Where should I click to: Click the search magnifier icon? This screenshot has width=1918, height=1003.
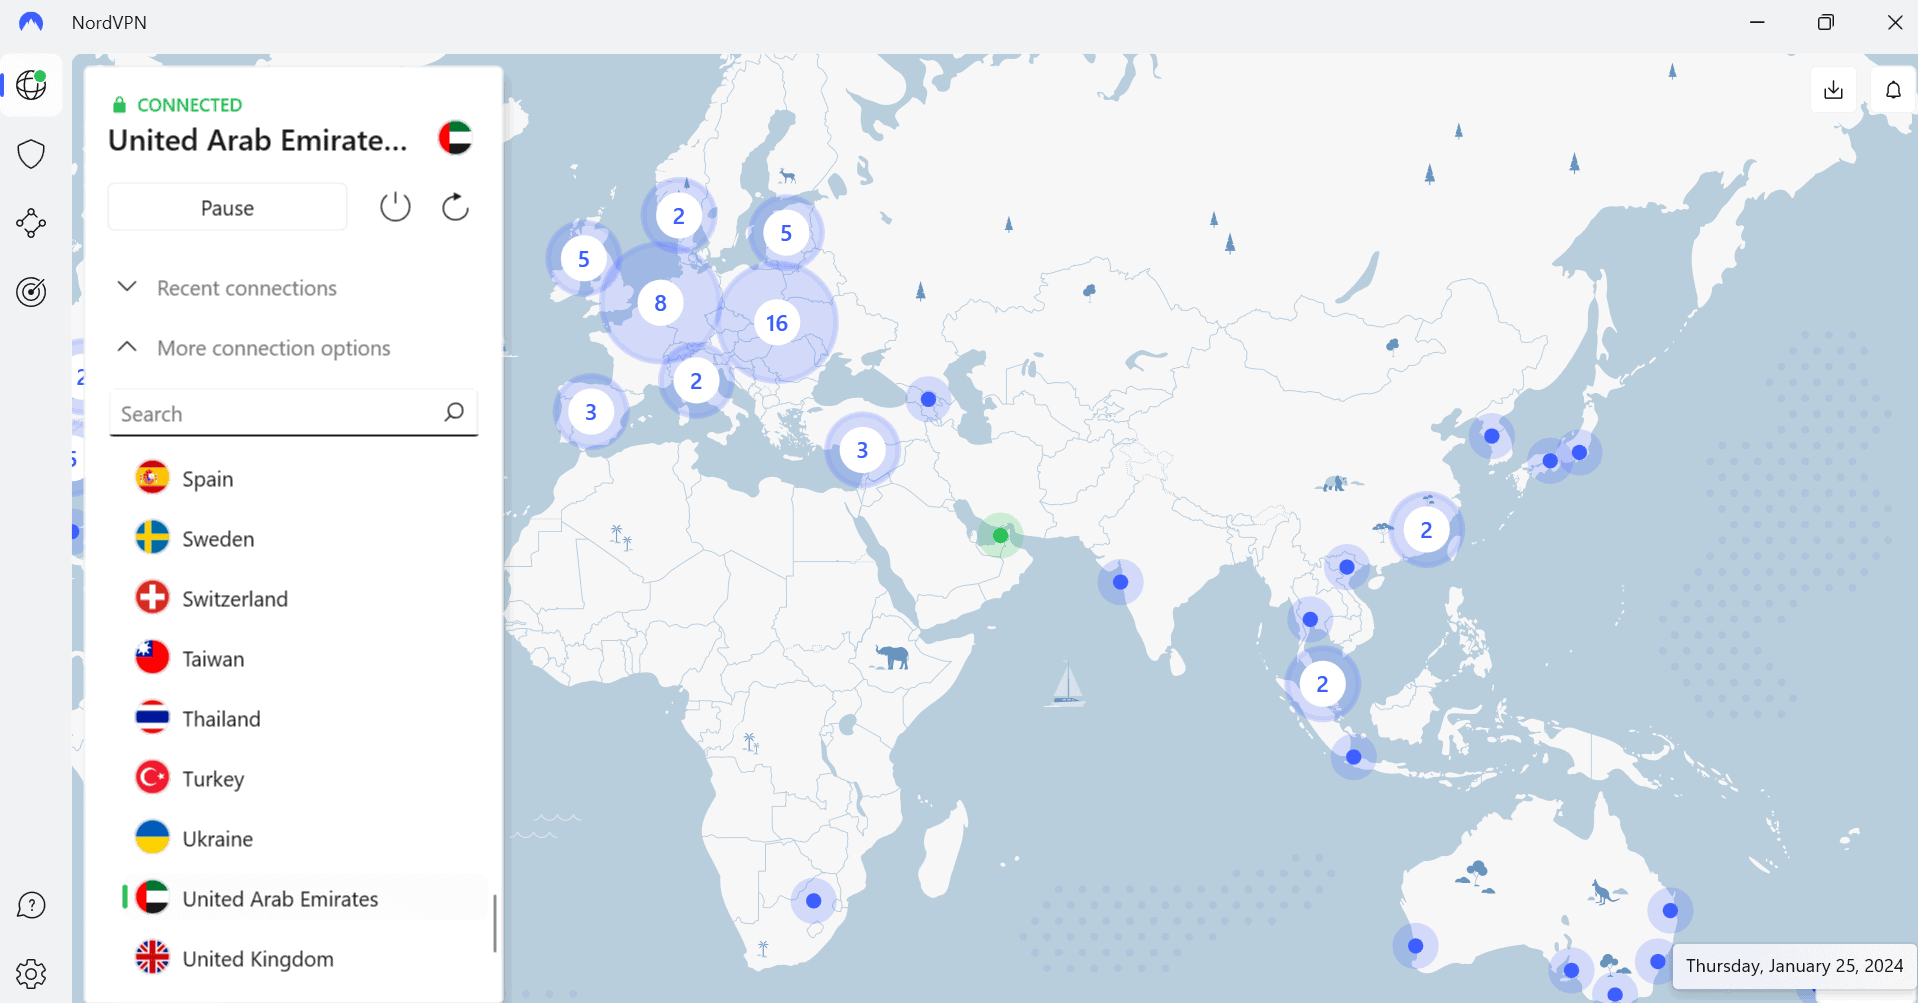point(454,412)
